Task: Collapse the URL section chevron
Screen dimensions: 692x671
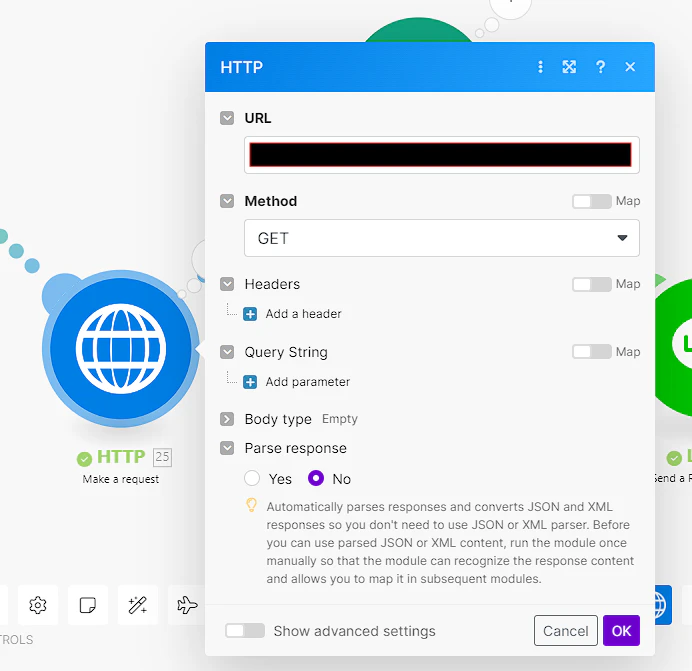Action: [227, 118]
